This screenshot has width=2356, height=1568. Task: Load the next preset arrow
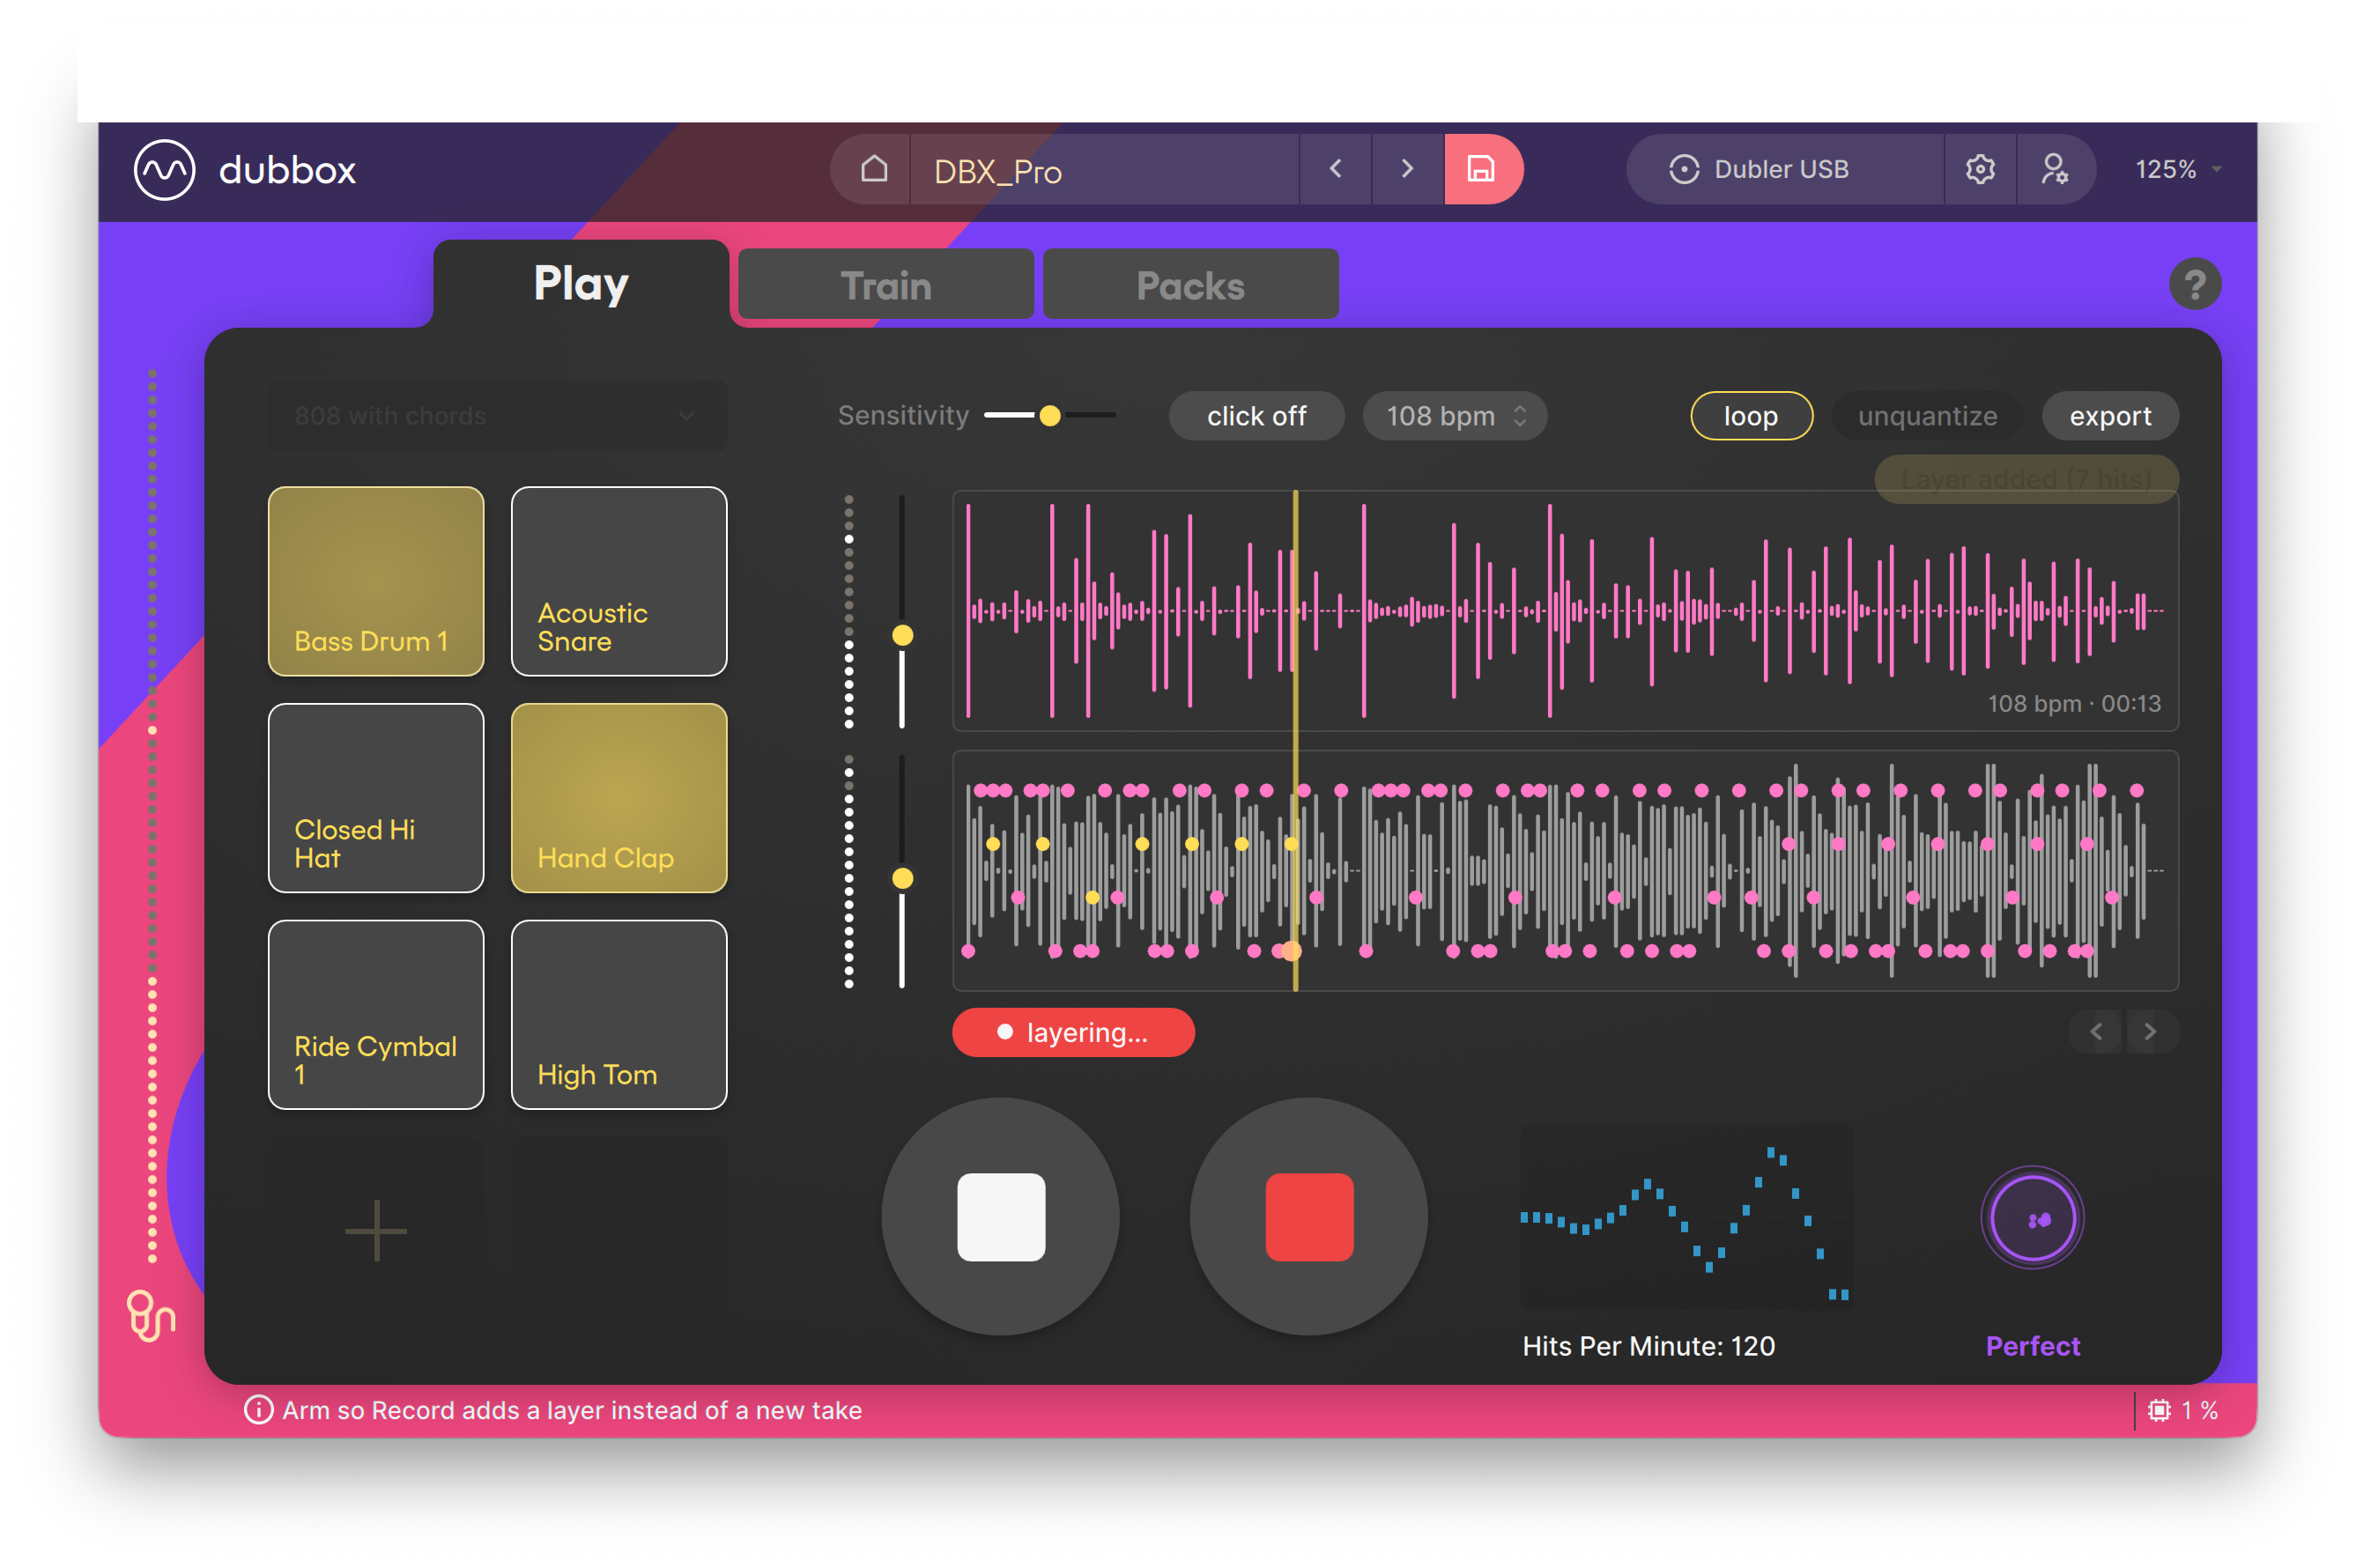tap(1407, 169)
